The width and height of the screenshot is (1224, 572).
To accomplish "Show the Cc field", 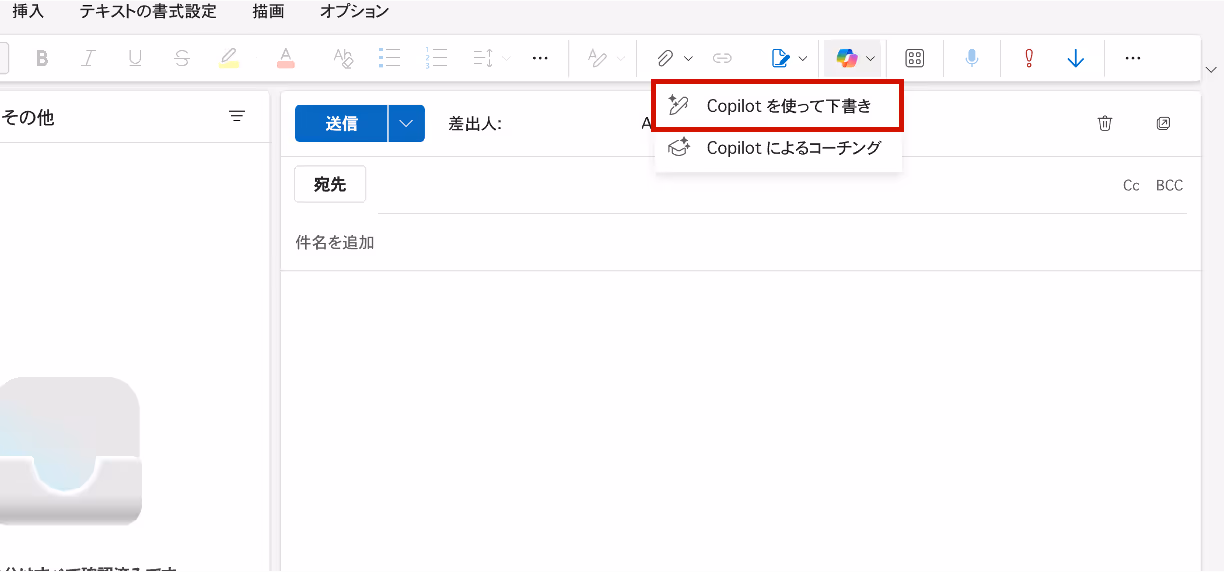I will pyautogui.click(x=1131, y=186).
